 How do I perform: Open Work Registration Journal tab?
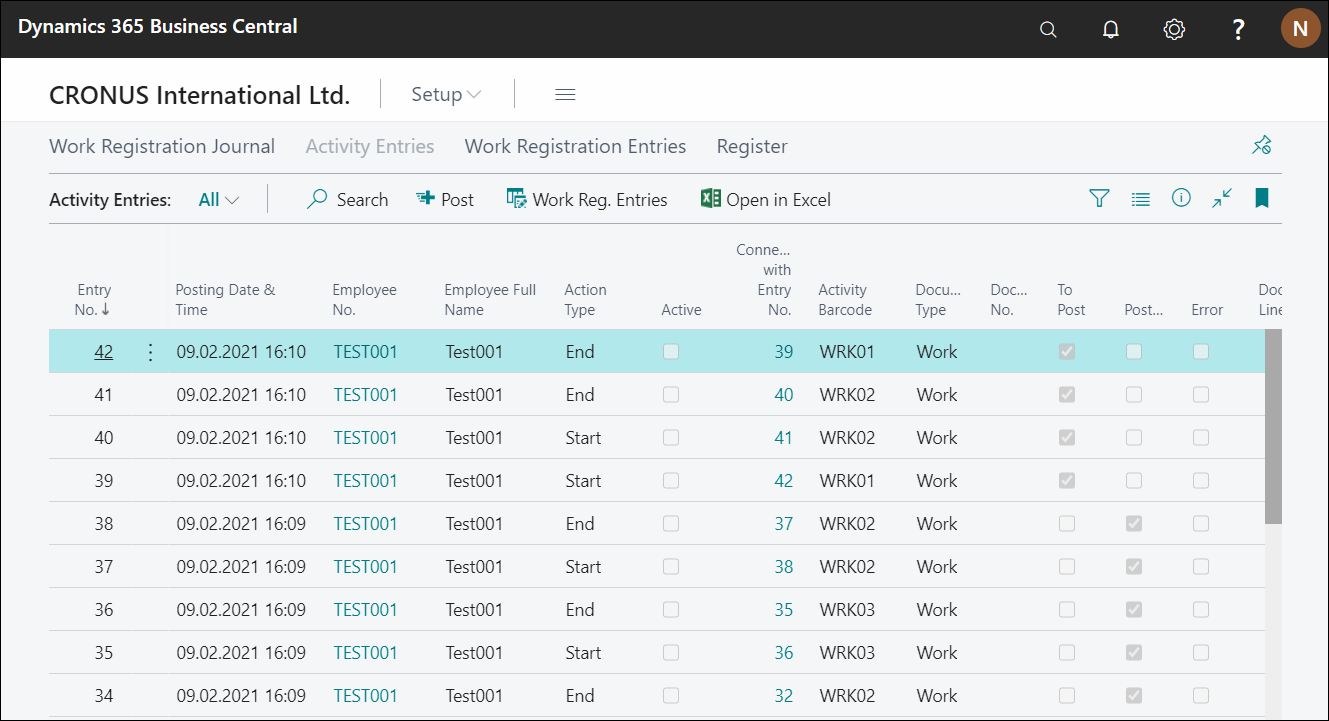pos(162,147)
